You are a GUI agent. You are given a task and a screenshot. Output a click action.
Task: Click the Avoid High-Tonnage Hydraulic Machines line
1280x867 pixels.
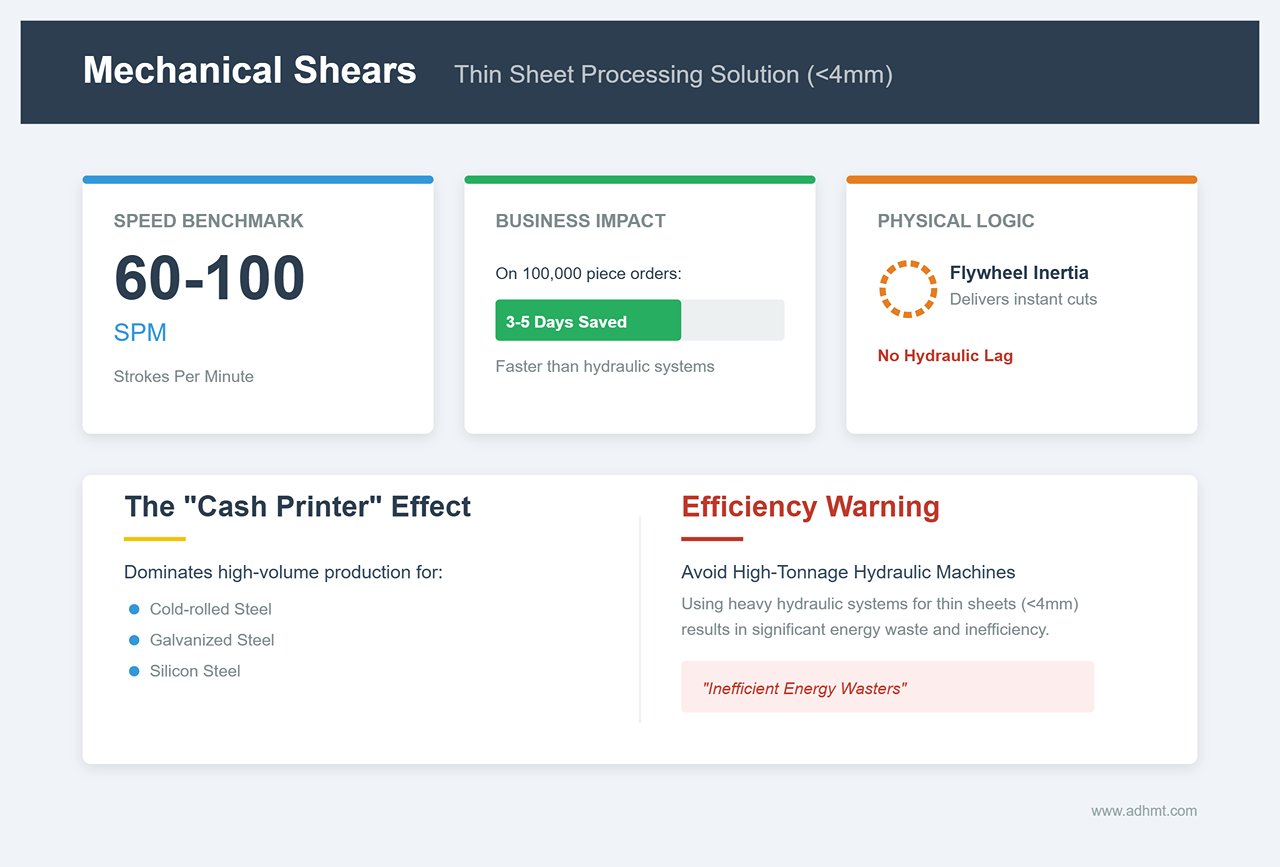click(848, 572)
